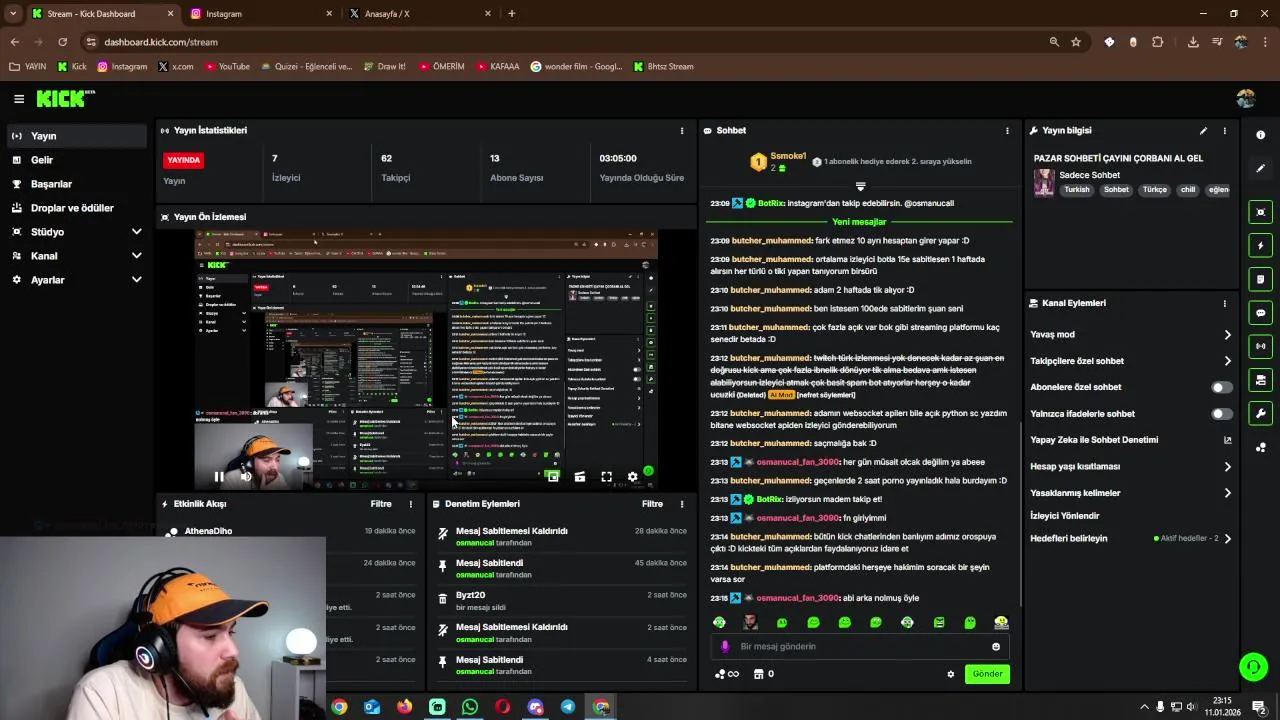Toggle the chat bubble widget icon in the right rail
This screenshot has width=1280, height=720.
click(x=1260, y=313)
